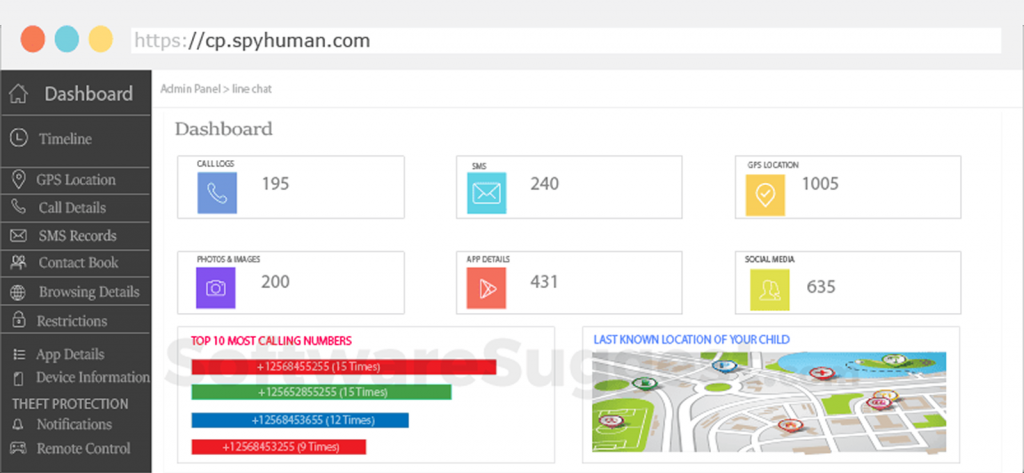
Task: Open Contact Book from sidebar menu
Action: tap(78, 263)
